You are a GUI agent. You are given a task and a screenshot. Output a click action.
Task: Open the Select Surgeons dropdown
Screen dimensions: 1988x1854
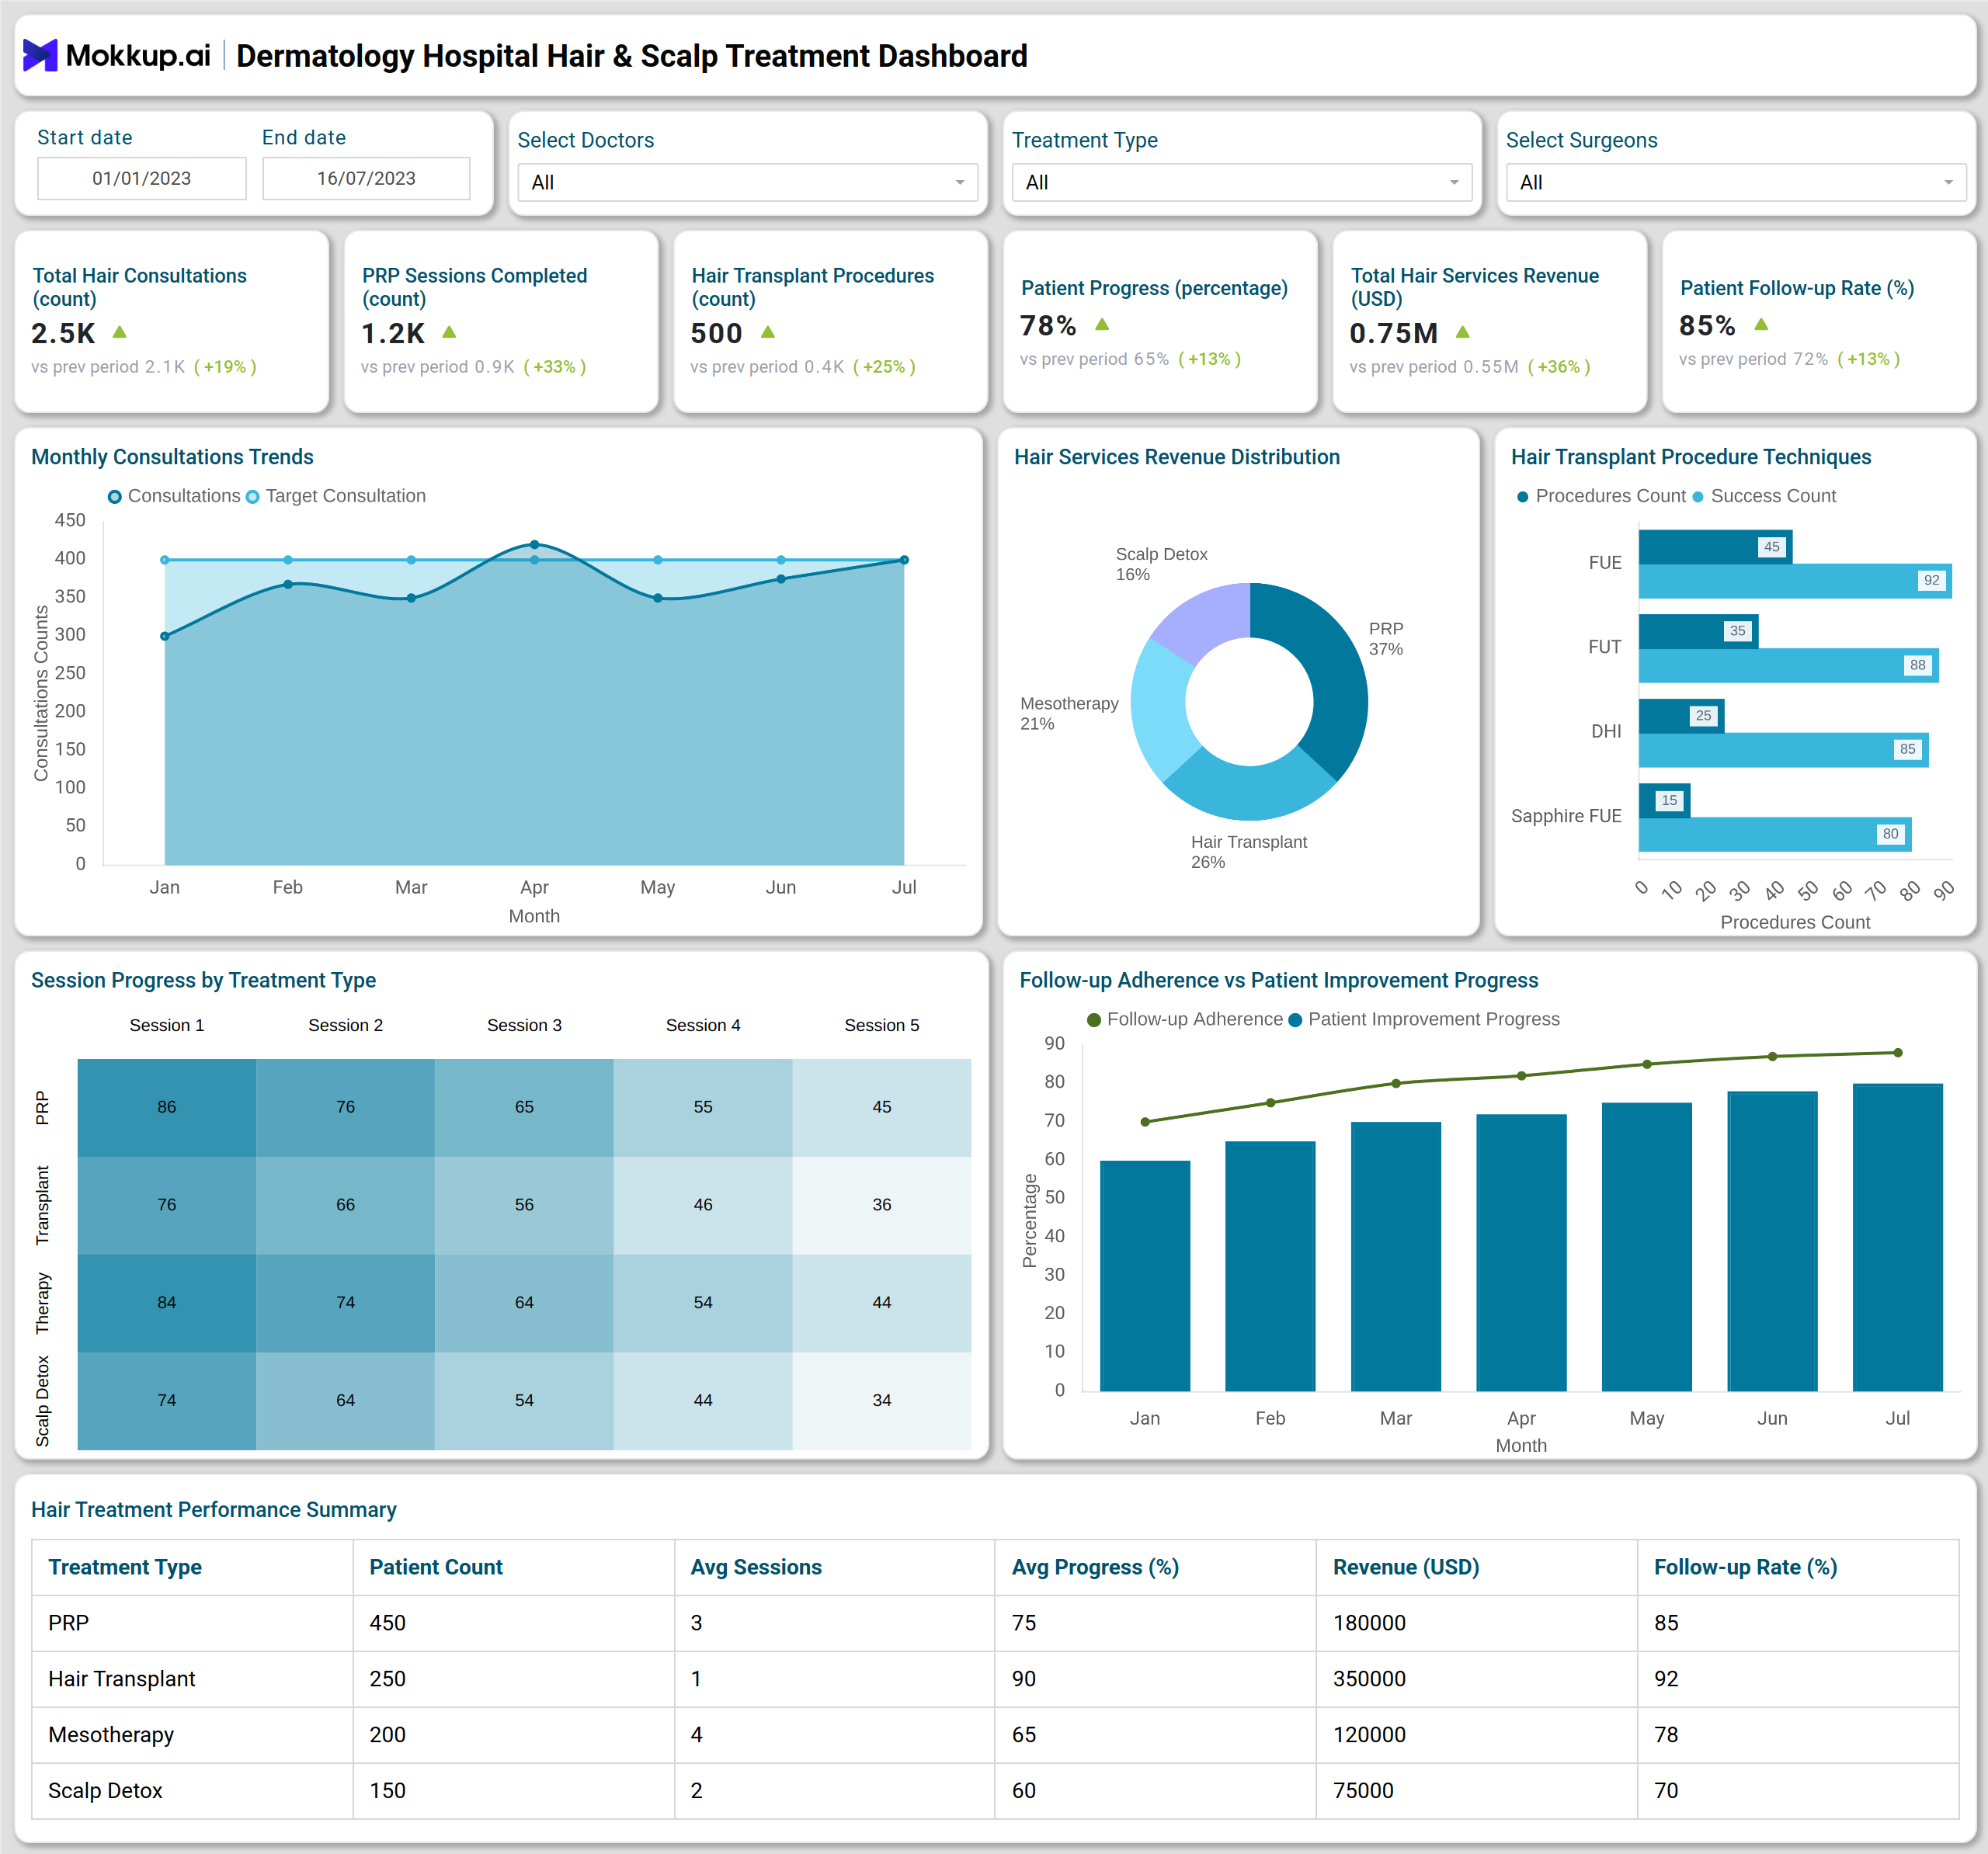coord(1735,182)
